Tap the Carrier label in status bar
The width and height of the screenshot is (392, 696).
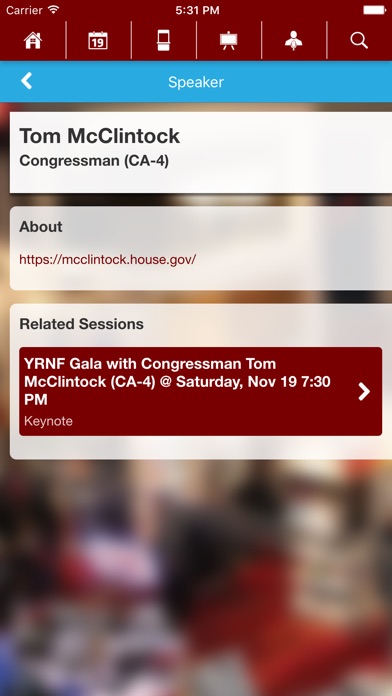click(24, 10)
